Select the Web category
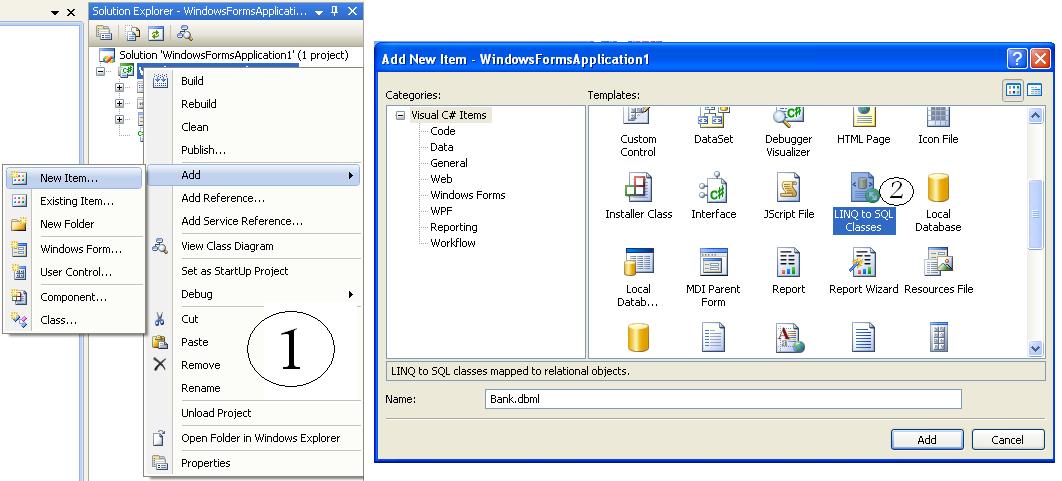 coord(442,180)
